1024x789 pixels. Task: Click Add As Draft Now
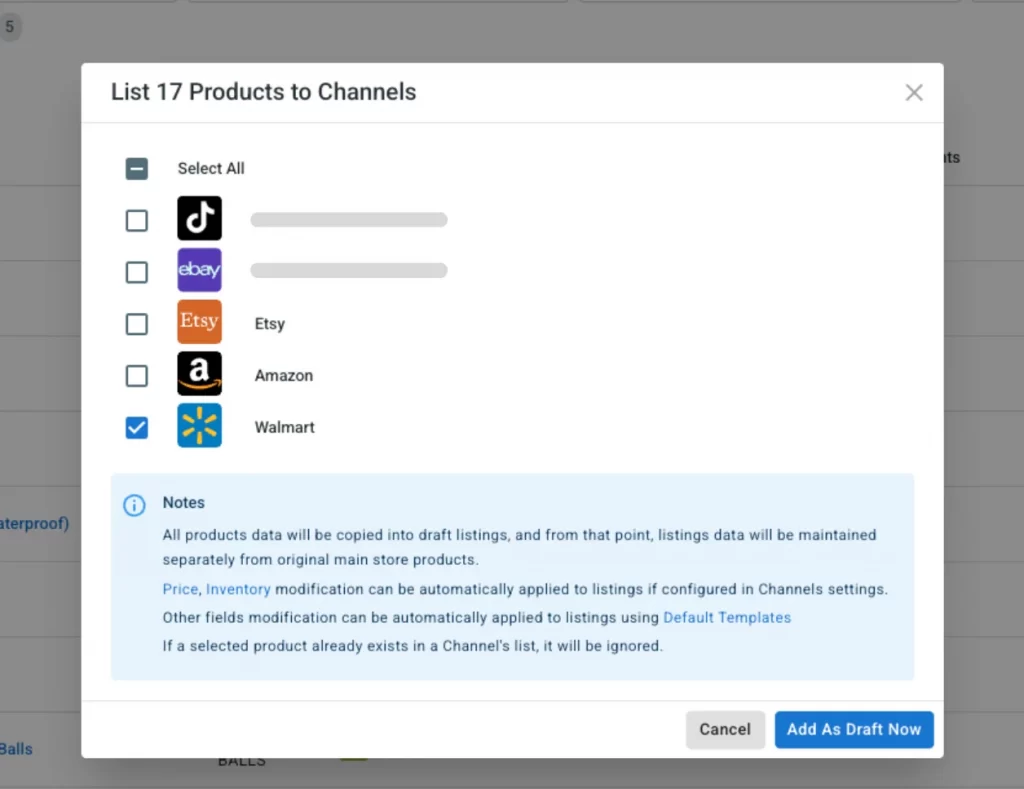pos(854,730)
